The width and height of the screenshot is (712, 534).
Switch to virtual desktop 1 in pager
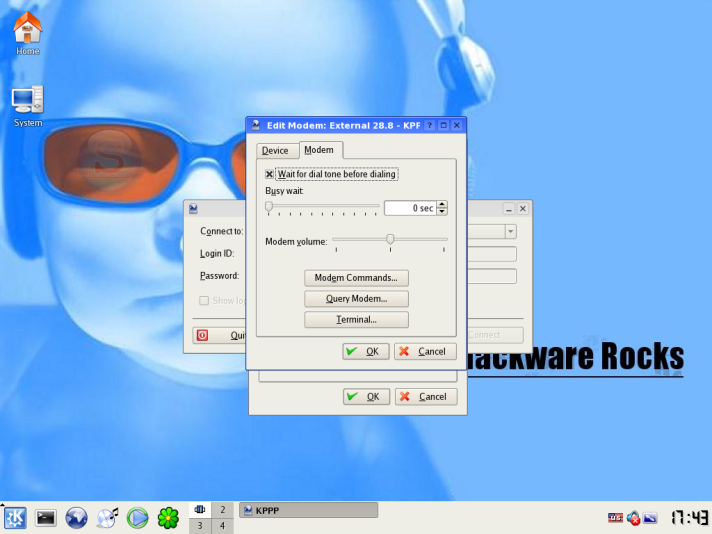click(200, 509)
